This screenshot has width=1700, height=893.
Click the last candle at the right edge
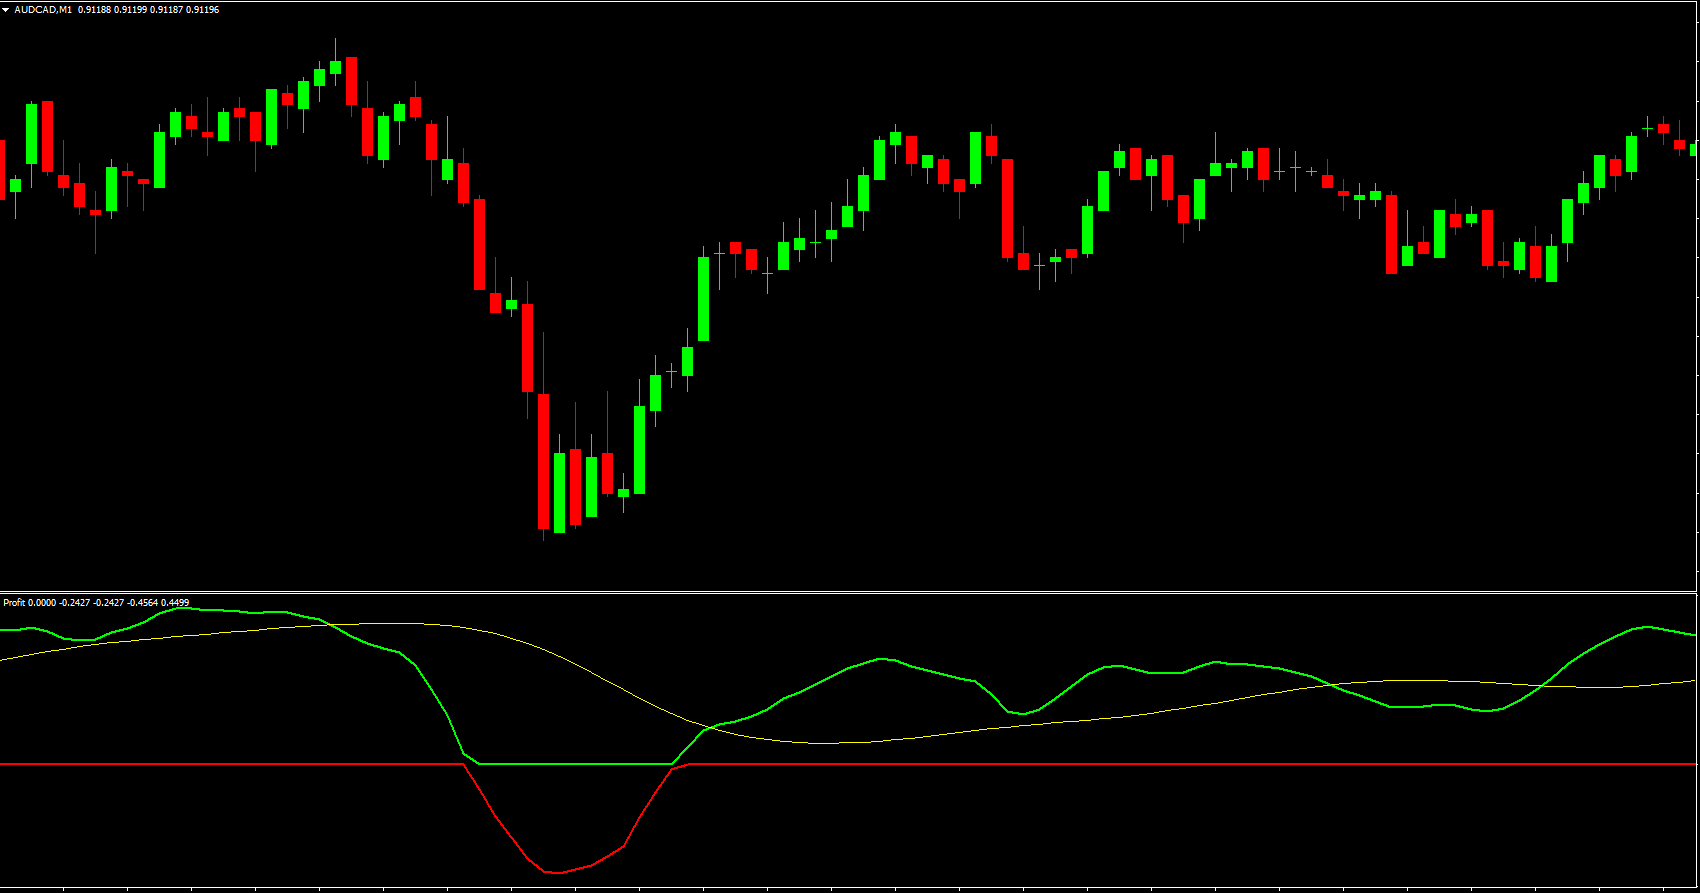(1694, 149)
